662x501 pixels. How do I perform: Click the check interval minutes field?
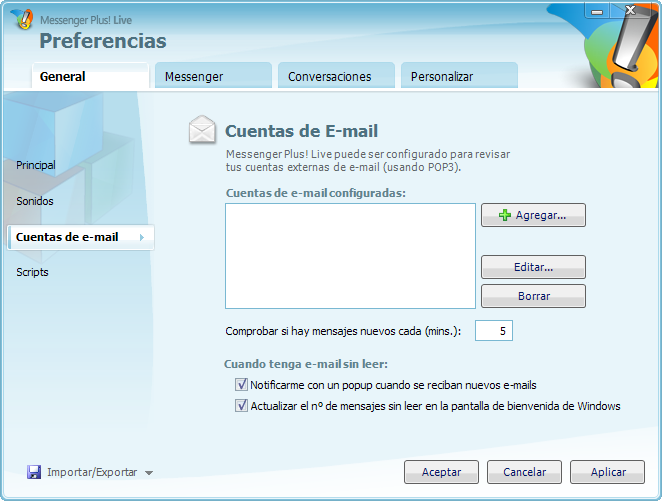tap(493, 331)
